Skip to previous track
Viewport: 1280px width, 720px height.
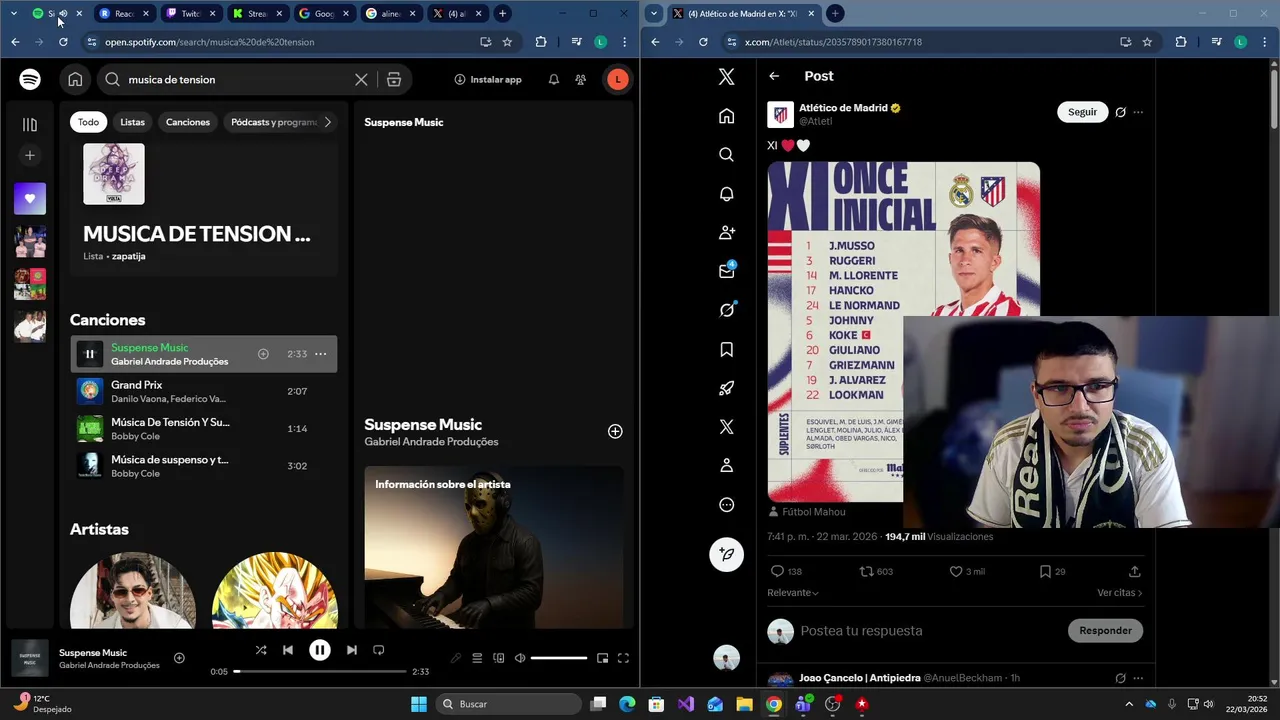(288, 650)
